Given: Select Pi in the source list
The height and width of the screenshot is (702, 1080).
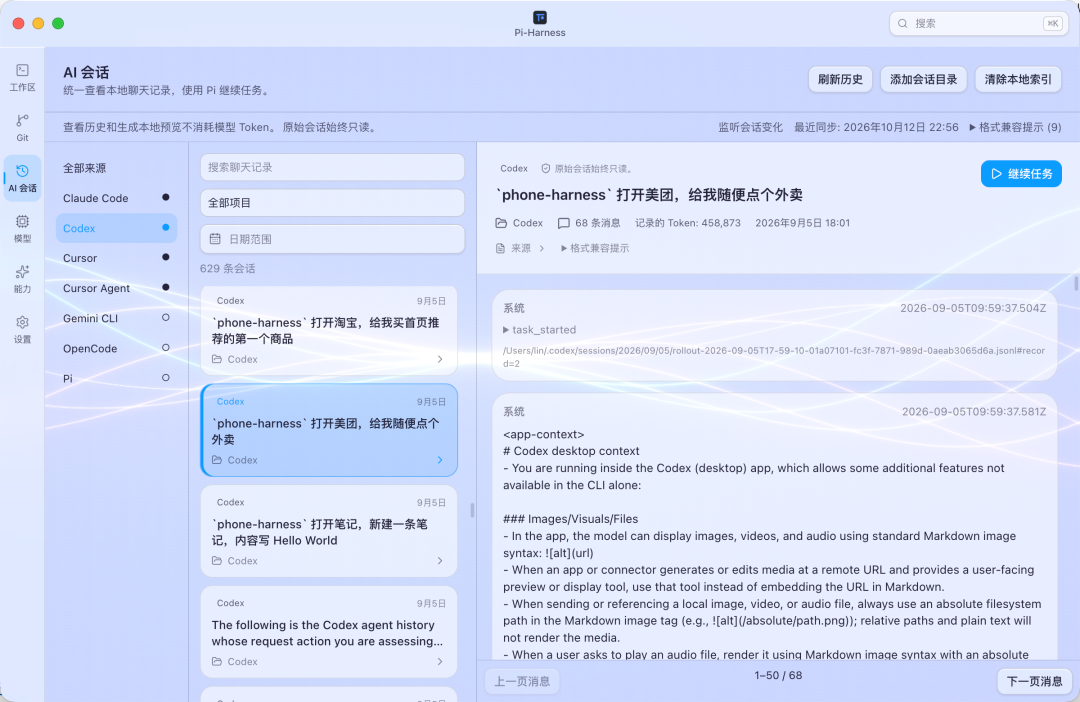Looking at the screenshot, I should [116, 378].
